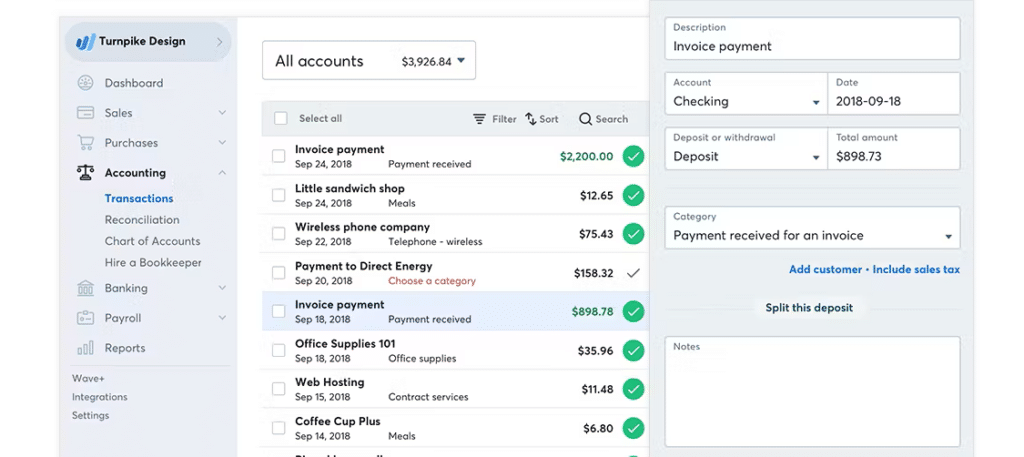The height and width of the screenshot is (457, 1024).
Task: Click green check for $2,200.00 invoice payment
Action: pyautogui.click(x=633, y=157)
